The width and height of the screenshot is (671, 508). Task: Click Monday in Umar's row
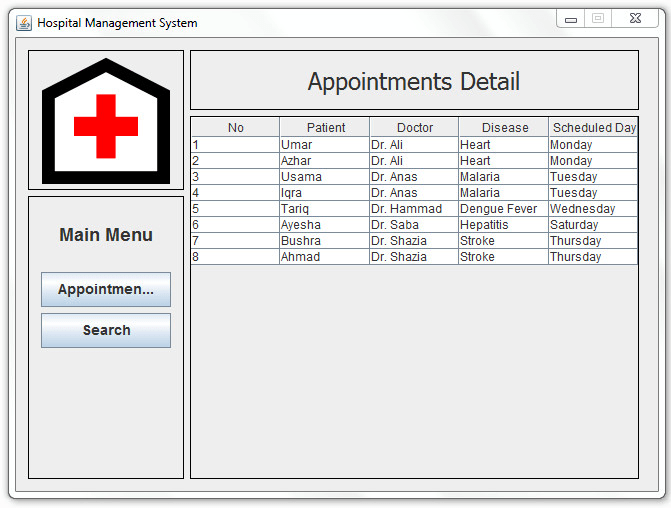tap(593, 145)
